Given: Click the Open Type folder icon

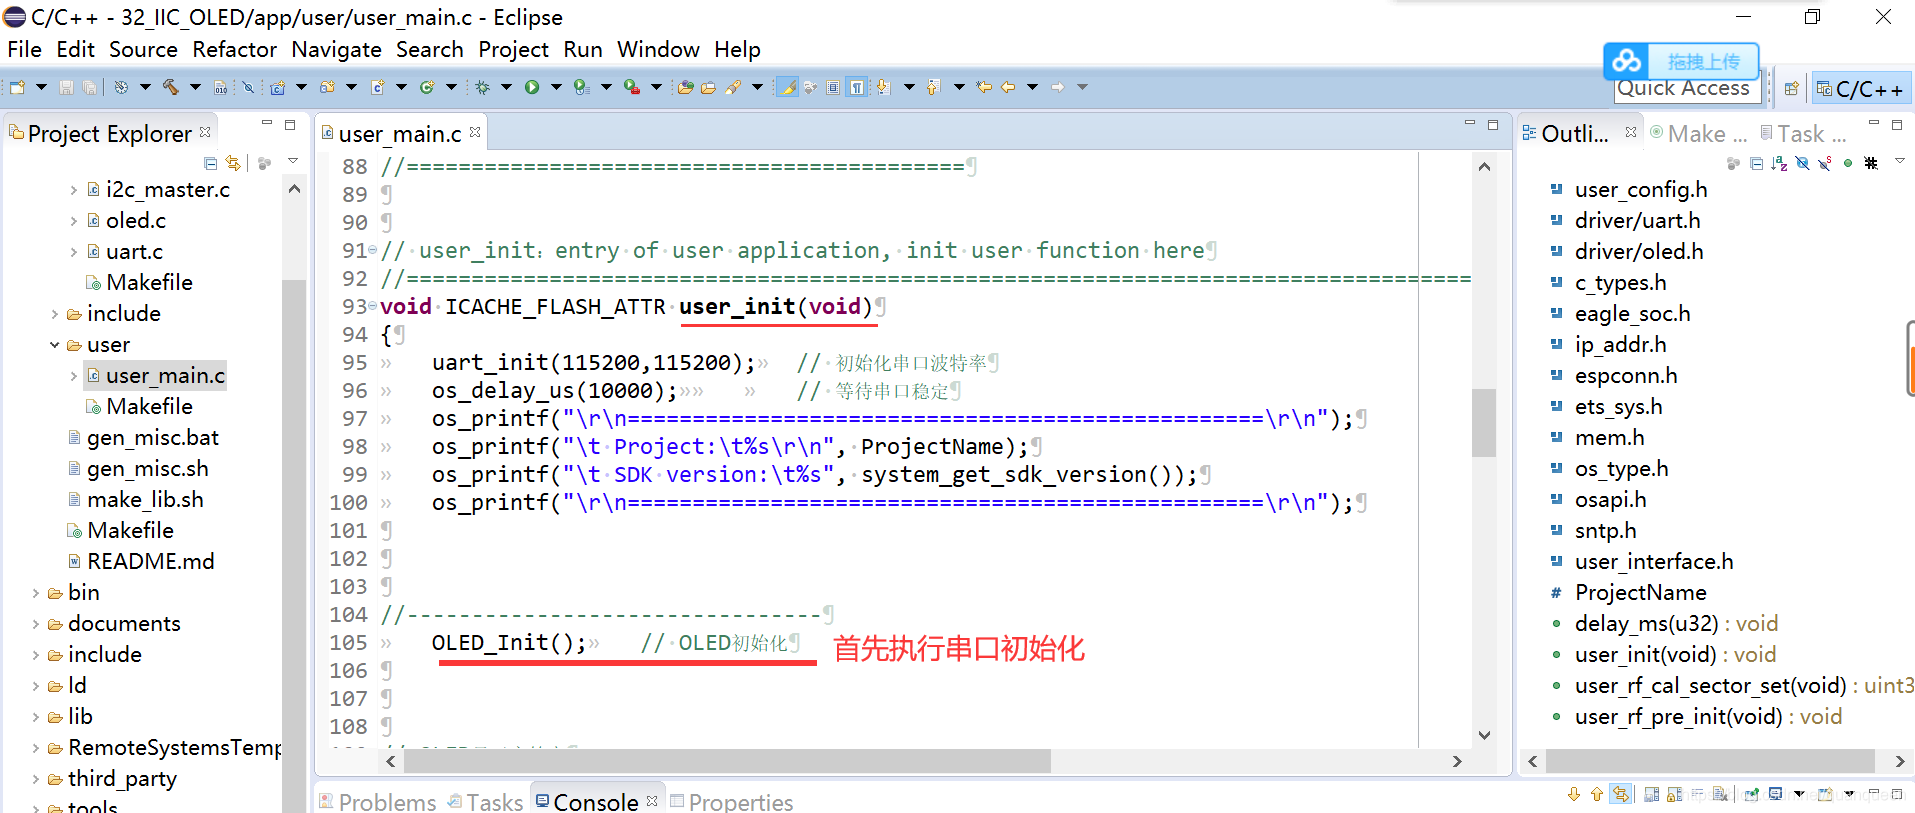Looking at the screenshot, I should tap(685, 87).
